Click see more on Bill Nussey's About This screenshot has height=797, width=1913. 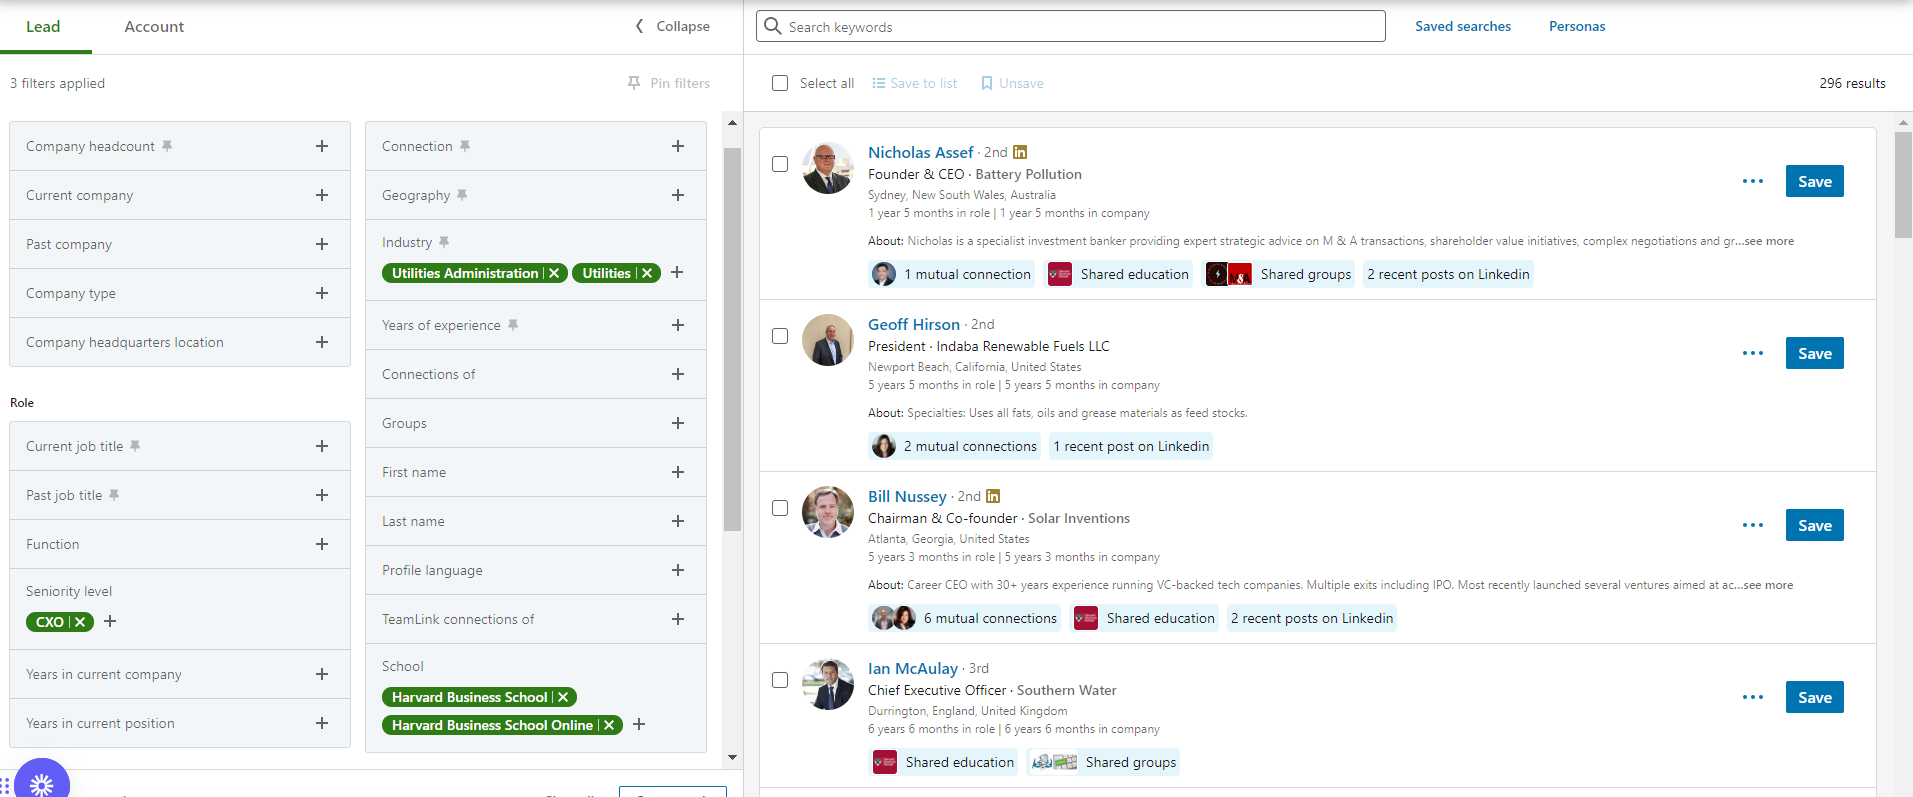click(x=1768, y=585)
